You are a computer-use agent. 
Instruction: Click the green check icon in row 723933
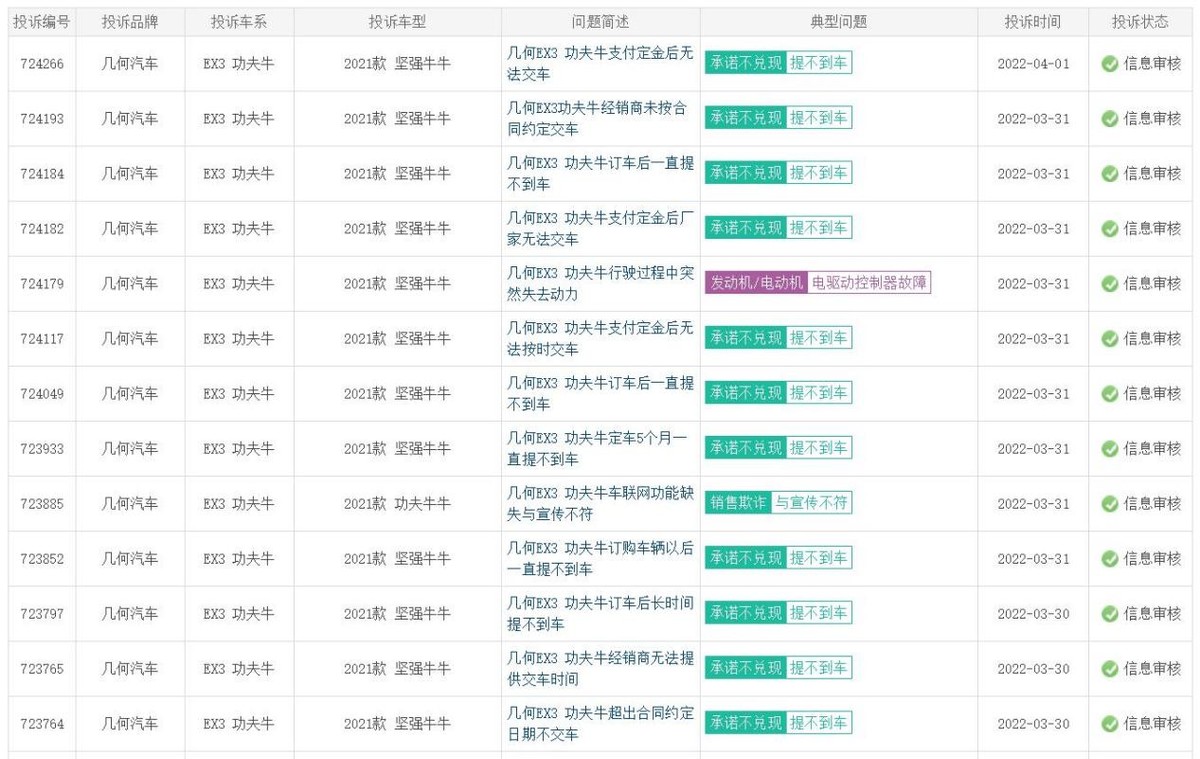[1109, 449]
